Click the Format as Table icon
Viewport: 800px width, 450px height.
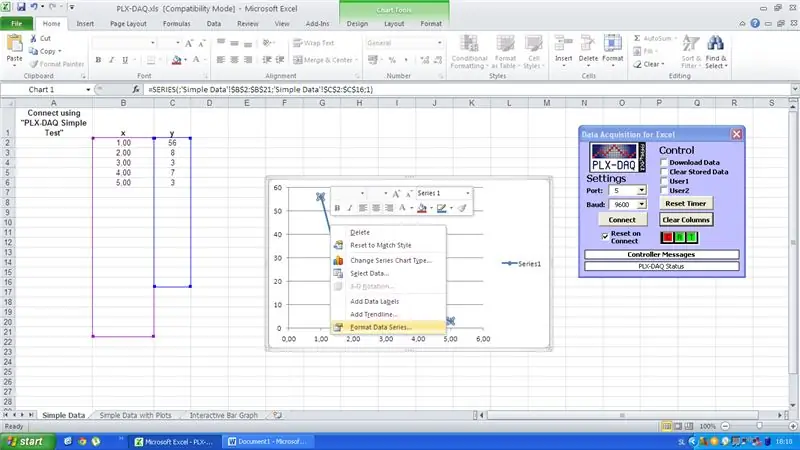point(505,44)
